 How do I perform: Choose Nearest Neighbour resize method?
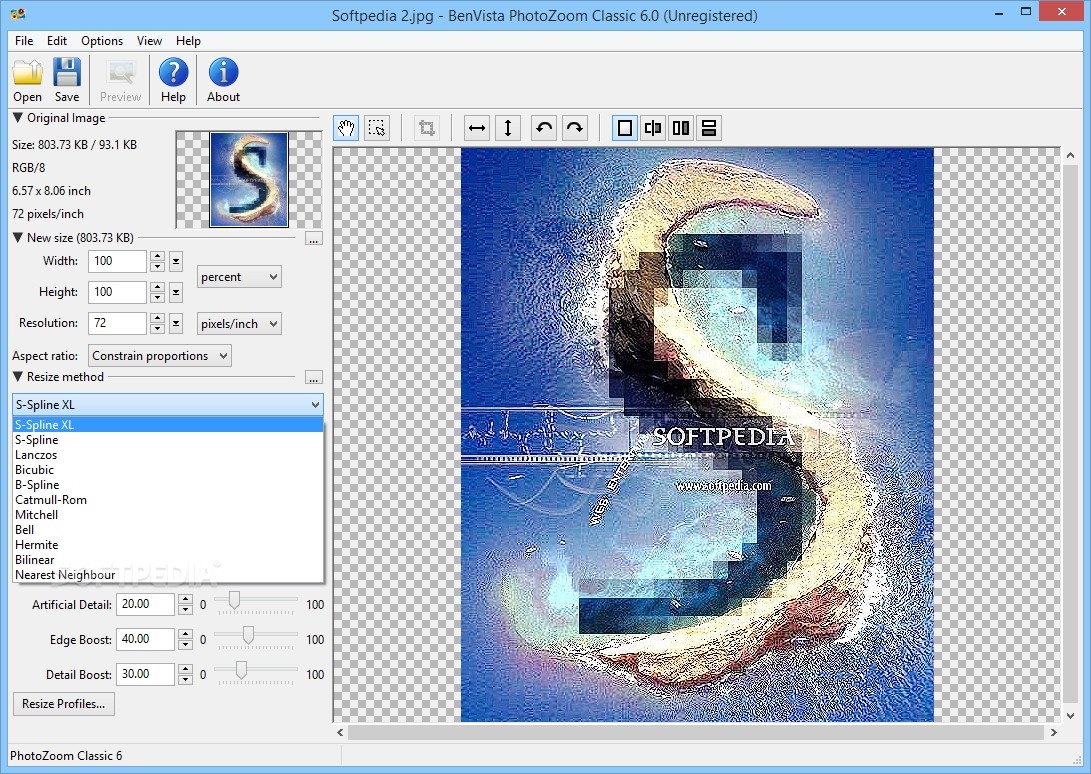click(168, 575)
